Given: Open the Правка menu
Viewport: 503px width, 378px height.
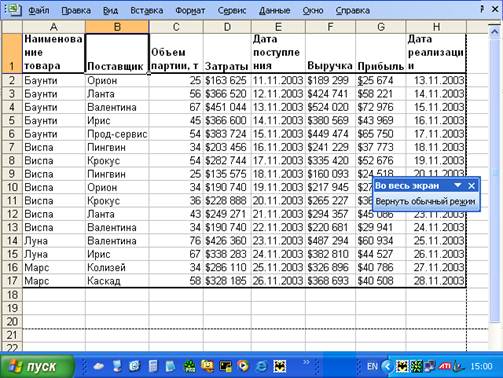Looking at the screenshot, I should pyautogui.click(x=76, y=11).
